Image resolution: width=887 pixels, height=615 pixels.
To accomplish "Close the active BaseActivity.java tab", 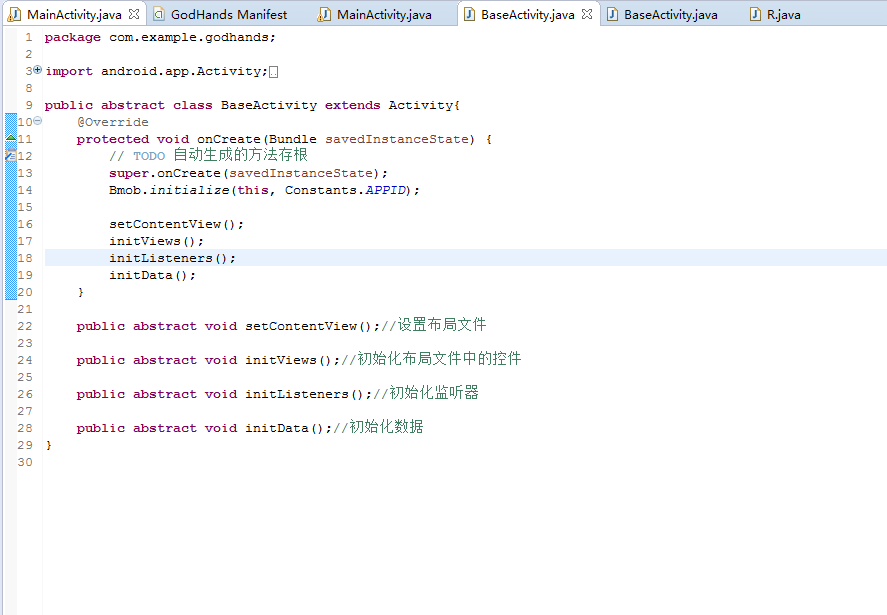I will pyautogui.click(x=587, y=15).
